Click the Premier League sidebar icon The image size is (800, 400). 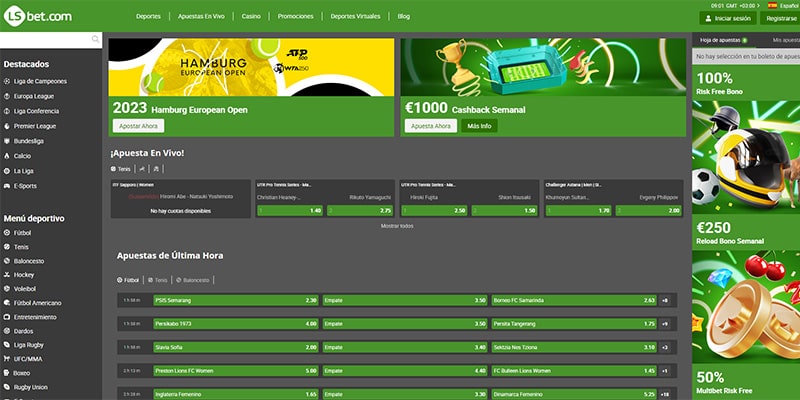(7, 126)
